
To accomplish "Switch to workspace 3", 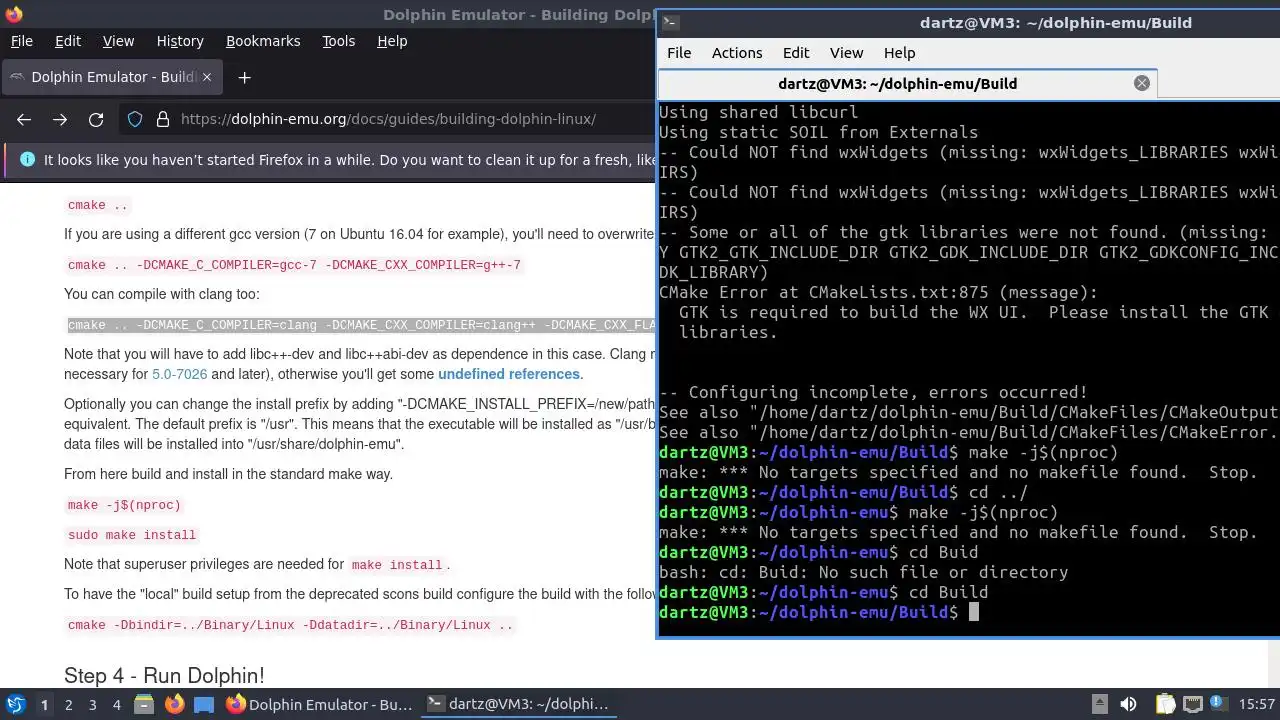I will pos(92,705).
